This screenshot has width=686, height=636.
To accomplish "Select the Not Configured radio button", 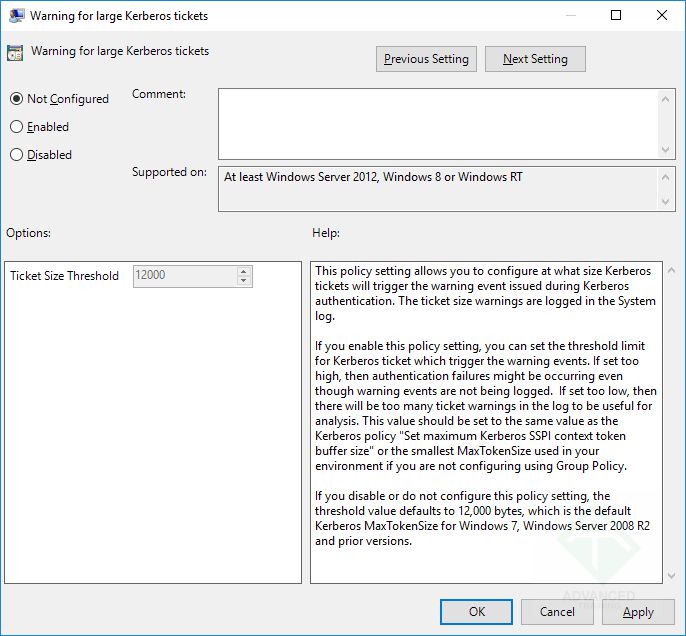I will coord(16,99).
